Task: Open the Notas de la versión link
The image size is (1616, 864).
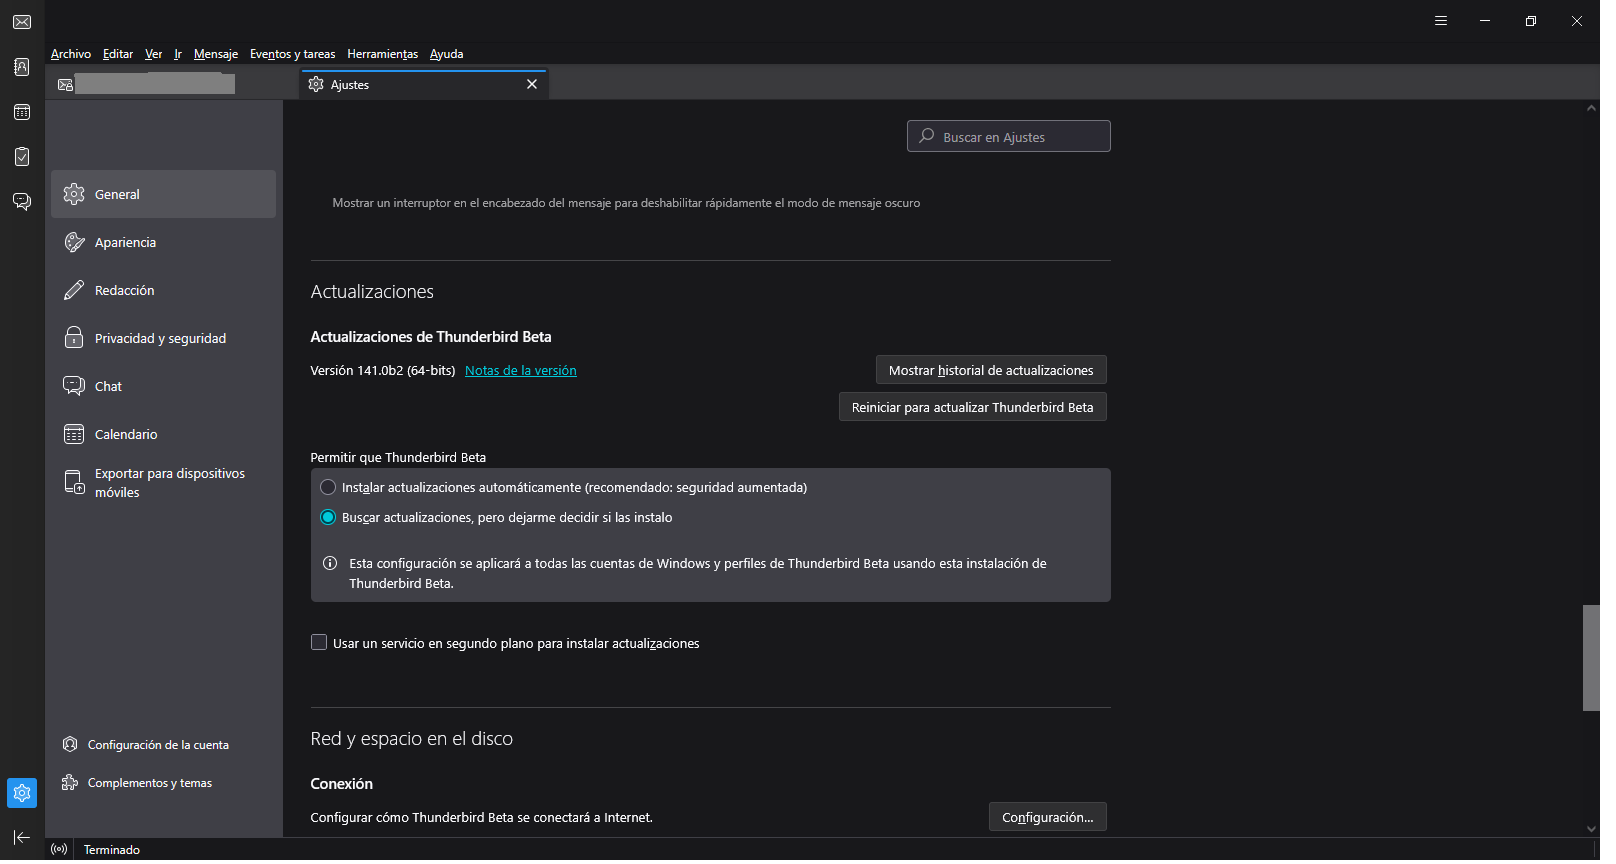Action: pos(521,371)
